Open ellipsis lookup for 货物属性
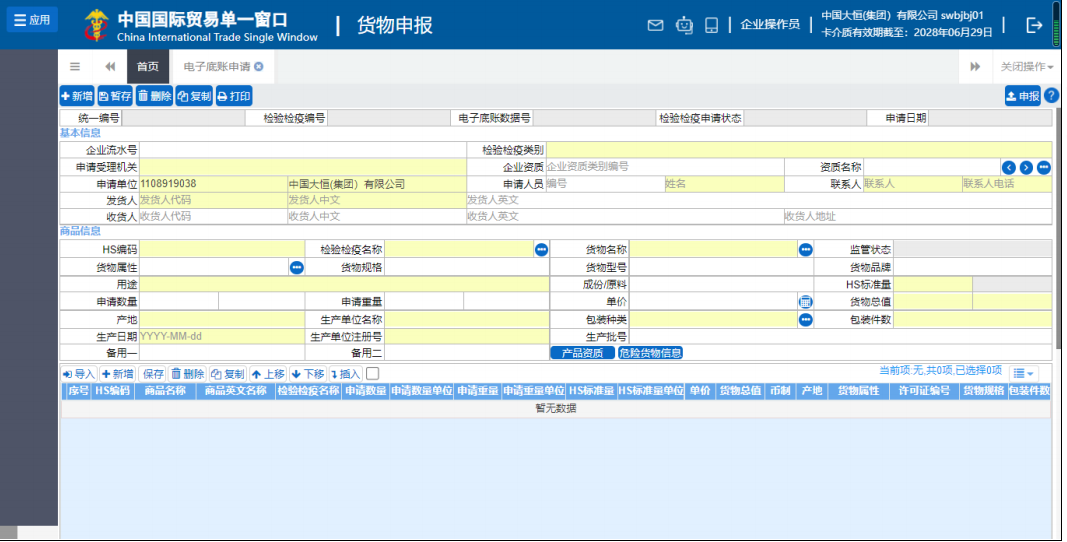Screen dimensions: 1067x542 [x=297, y=268]
